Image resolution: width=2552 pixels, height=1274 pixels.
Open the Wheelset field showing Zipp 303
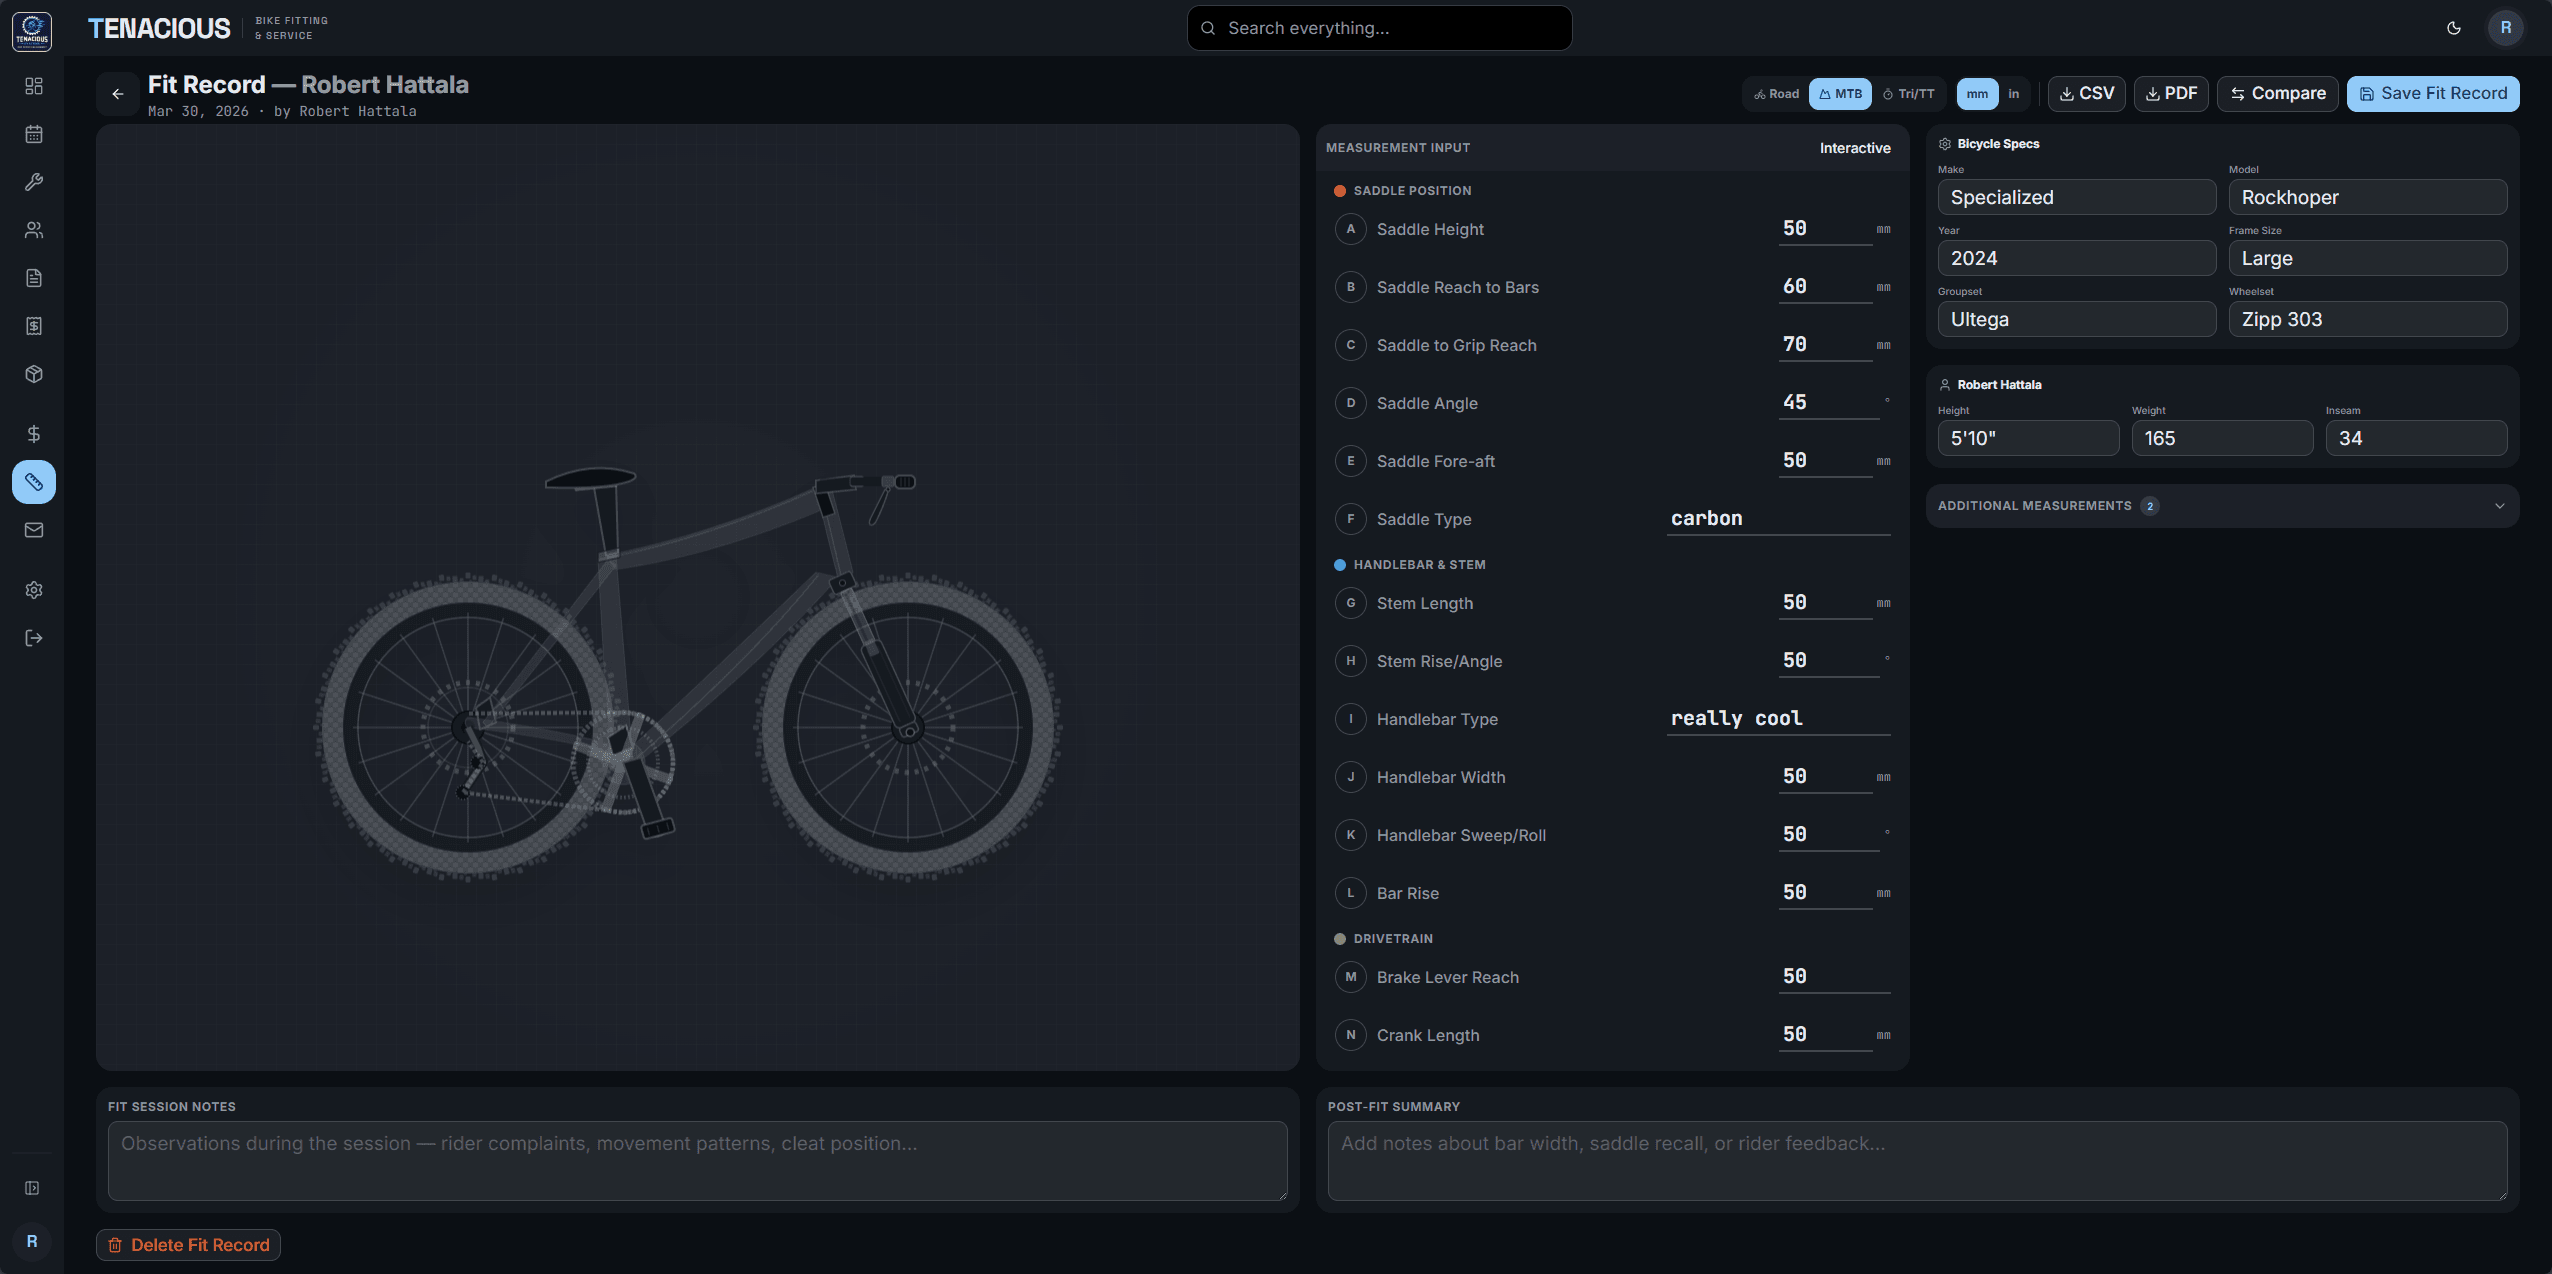click(x=2366, y=319)
